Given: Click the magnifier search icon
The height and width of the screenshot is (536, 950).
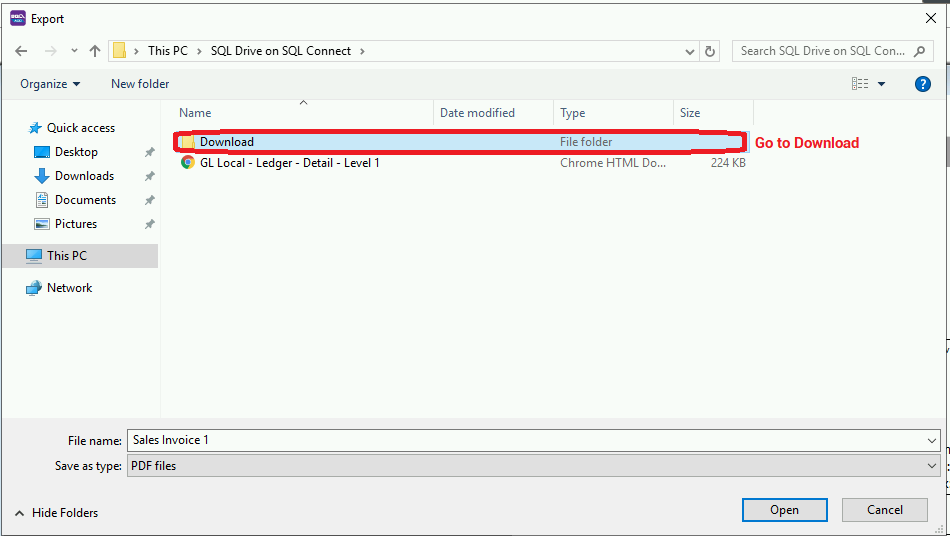Looking at the screenshot, I should (920, 51).
